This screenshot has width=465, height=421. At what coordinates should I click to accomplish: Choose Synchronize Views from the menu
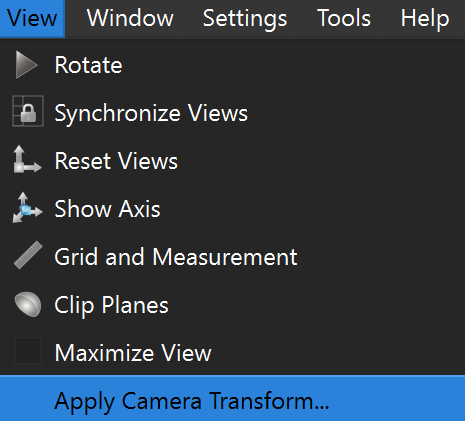(151, 113)
